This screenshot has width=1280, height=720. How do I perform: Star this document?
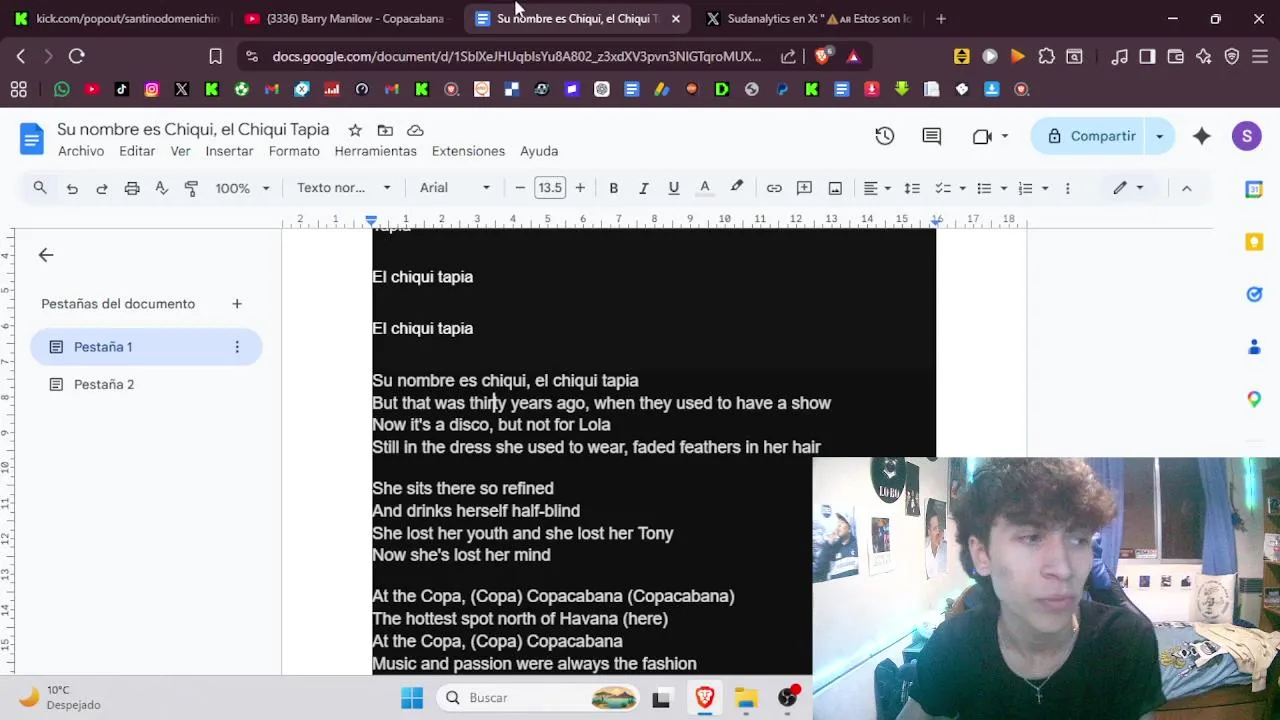click(x=355, y=130)
